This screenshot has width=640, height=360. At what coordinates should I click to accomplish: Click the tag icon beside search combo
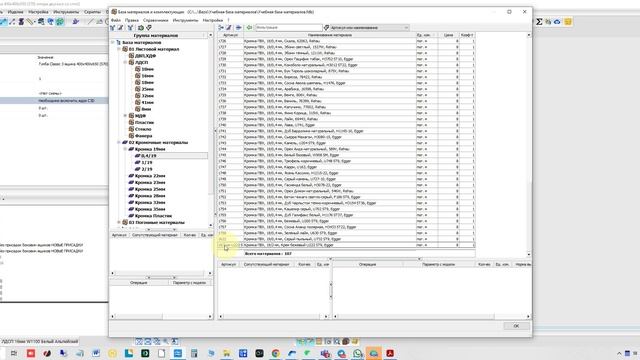pos(326,28)
